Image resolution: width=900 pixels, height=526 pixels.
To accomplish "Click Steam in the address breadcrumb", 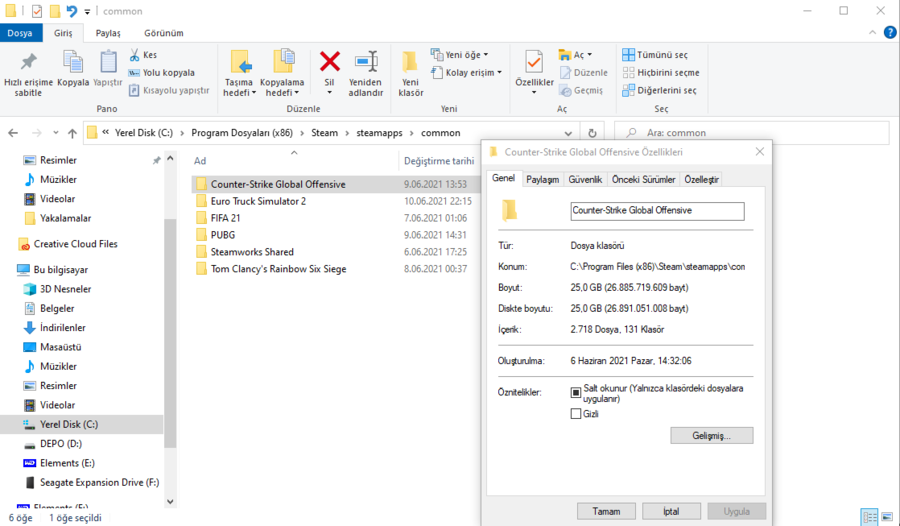I will tap(324, 133).
